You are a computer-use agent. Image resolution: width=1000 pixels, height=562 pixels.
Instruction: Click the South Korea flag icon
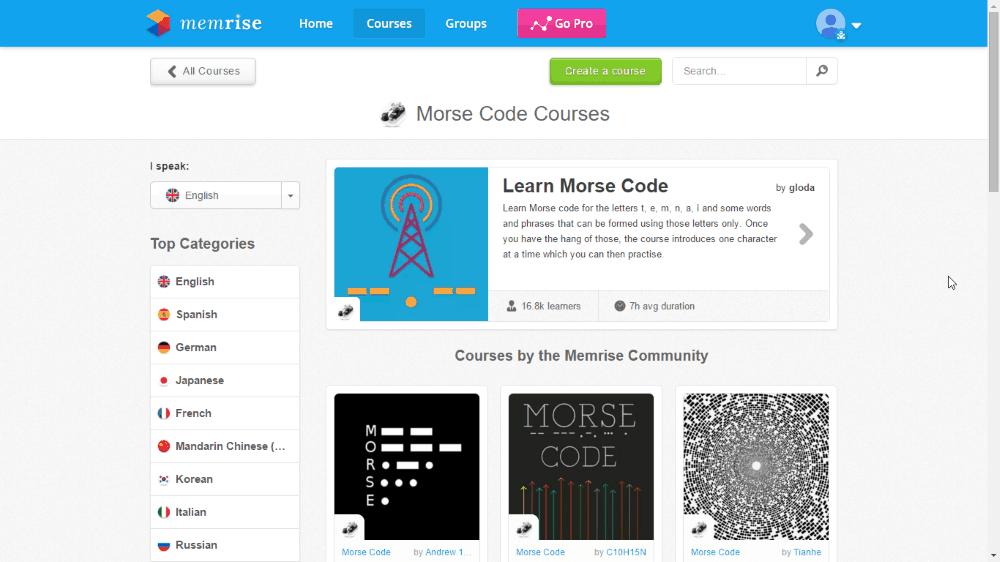(x=164, y=479)
